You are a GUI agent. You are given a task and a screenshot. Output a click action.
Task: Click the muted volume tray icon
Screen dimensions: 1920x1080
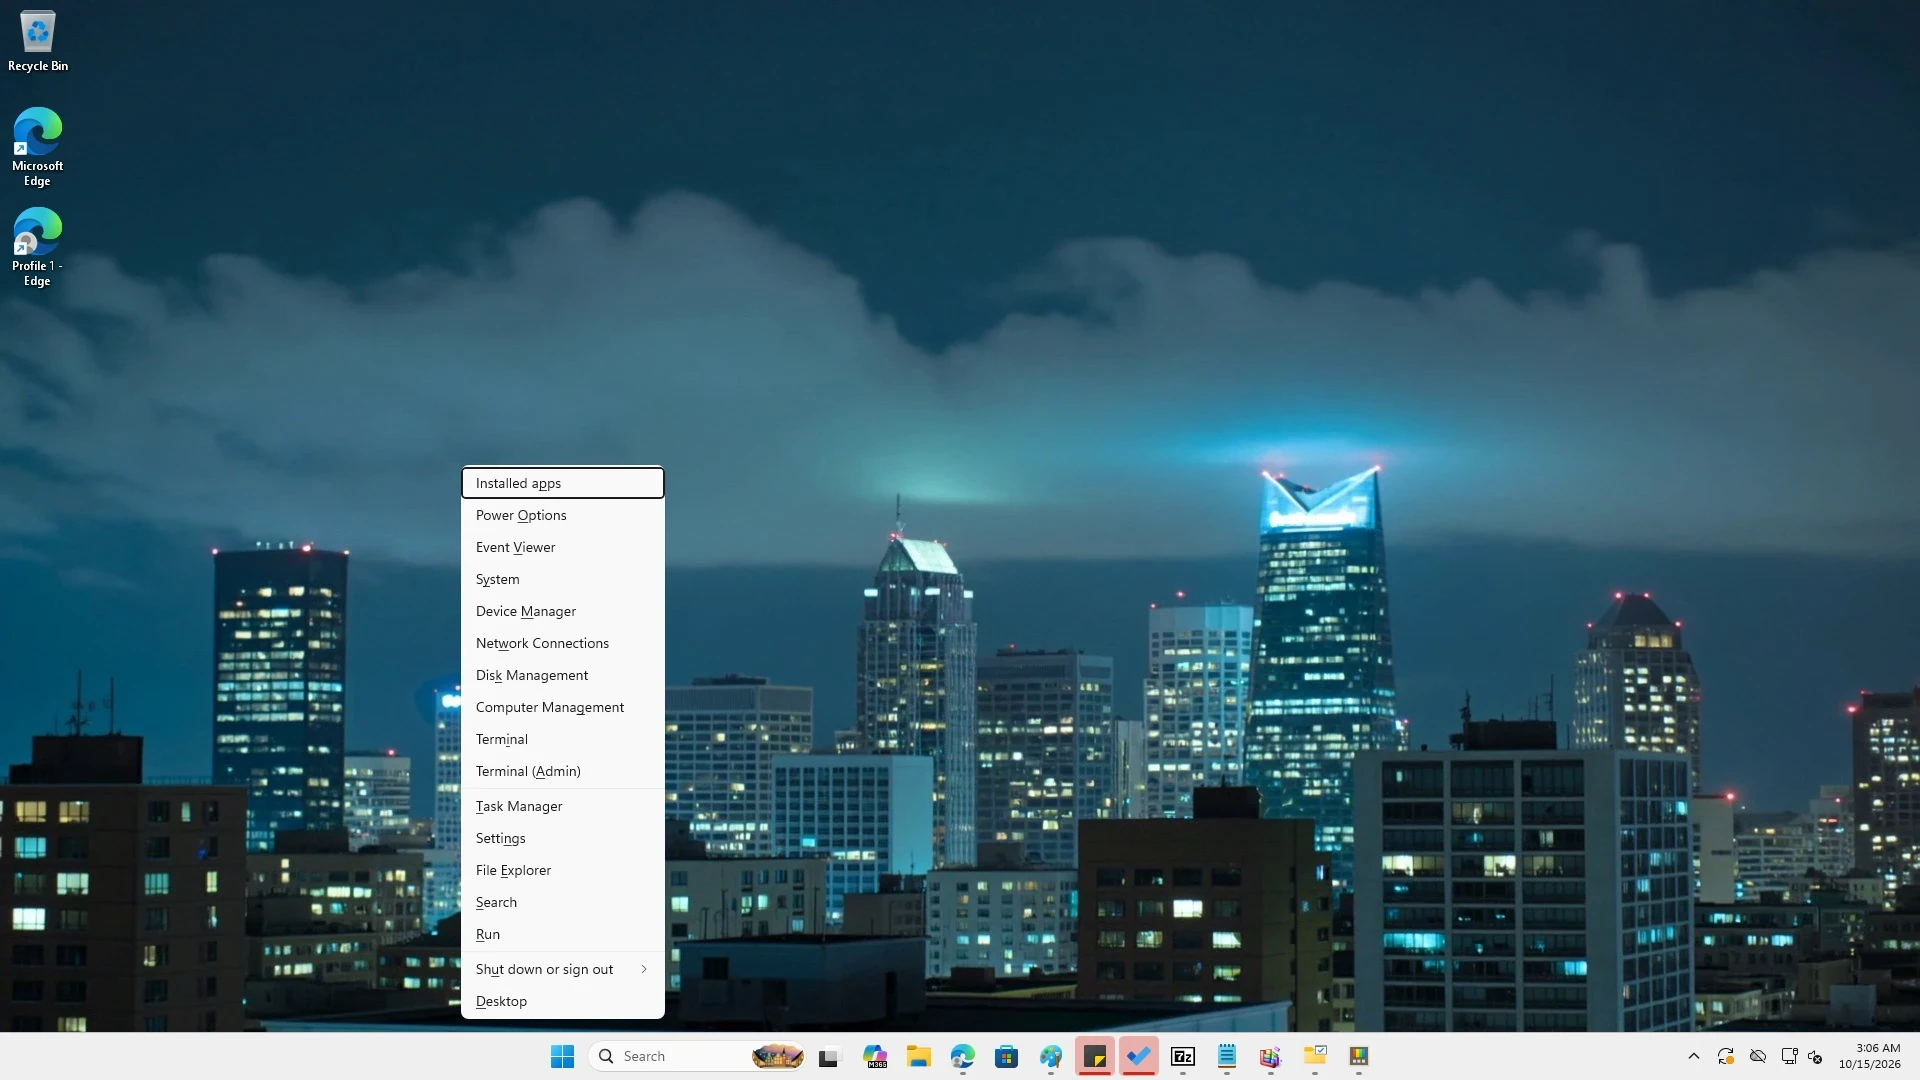pyautogui.click(x=1815, y=1056)
